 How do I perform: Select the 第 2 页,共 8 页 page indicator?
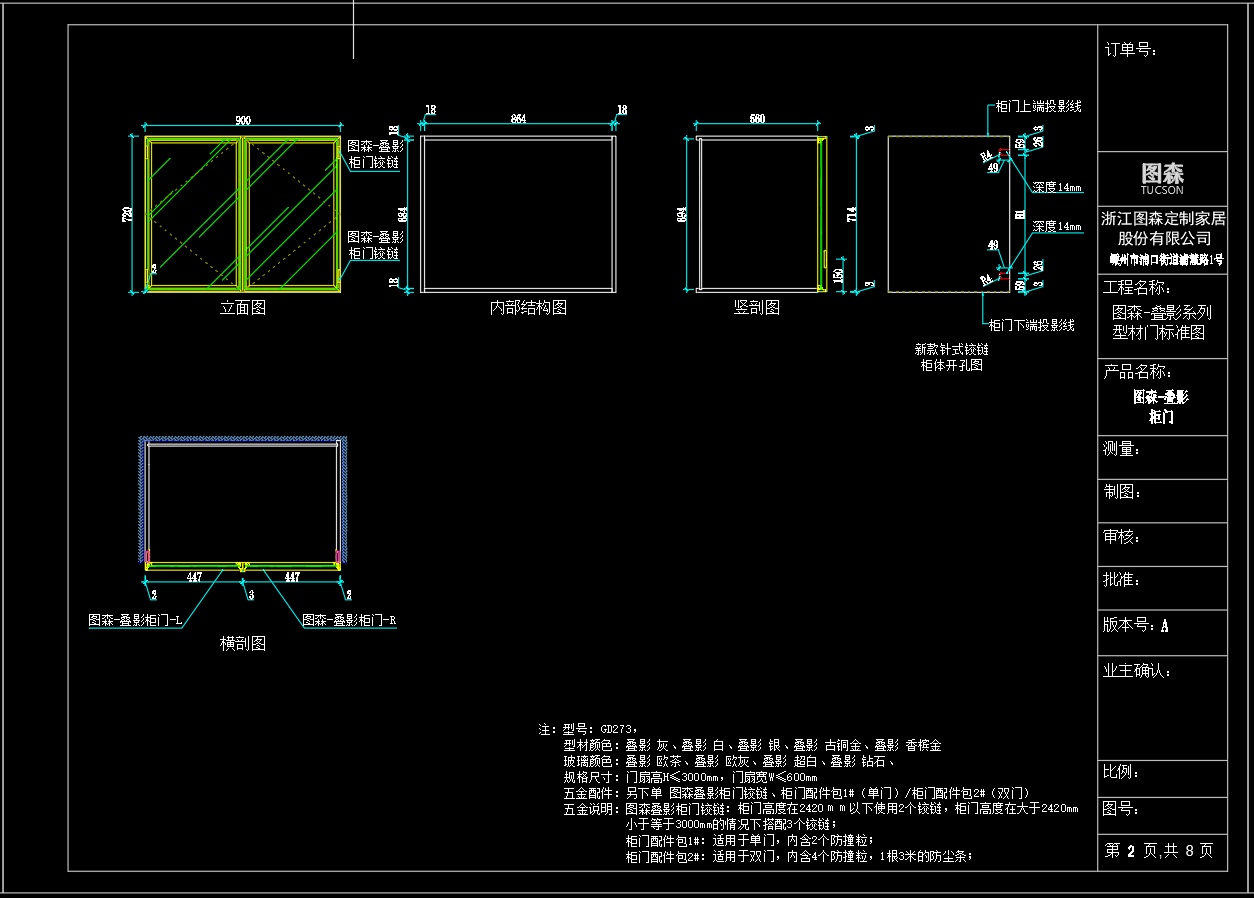click(x=1159, y=851)
